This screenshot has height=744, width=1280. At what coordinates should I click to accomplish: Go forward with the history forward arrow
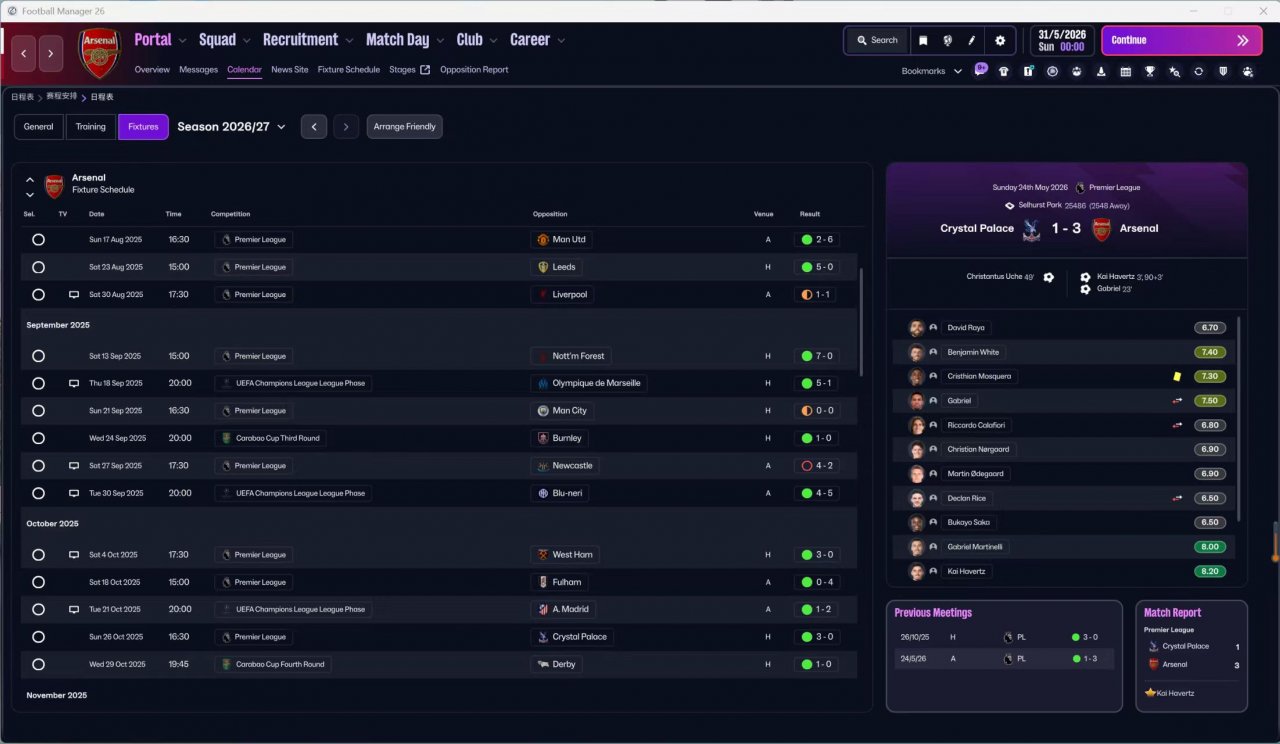52,53
